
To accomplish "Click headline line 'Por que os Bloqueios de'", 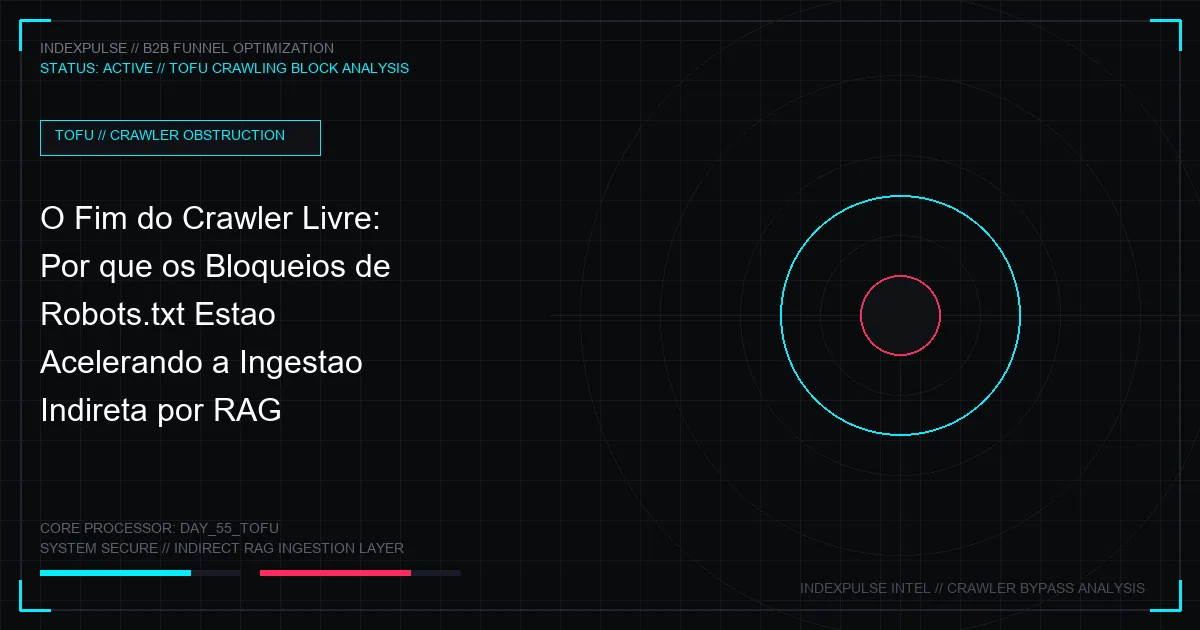I will click(215, 267).
